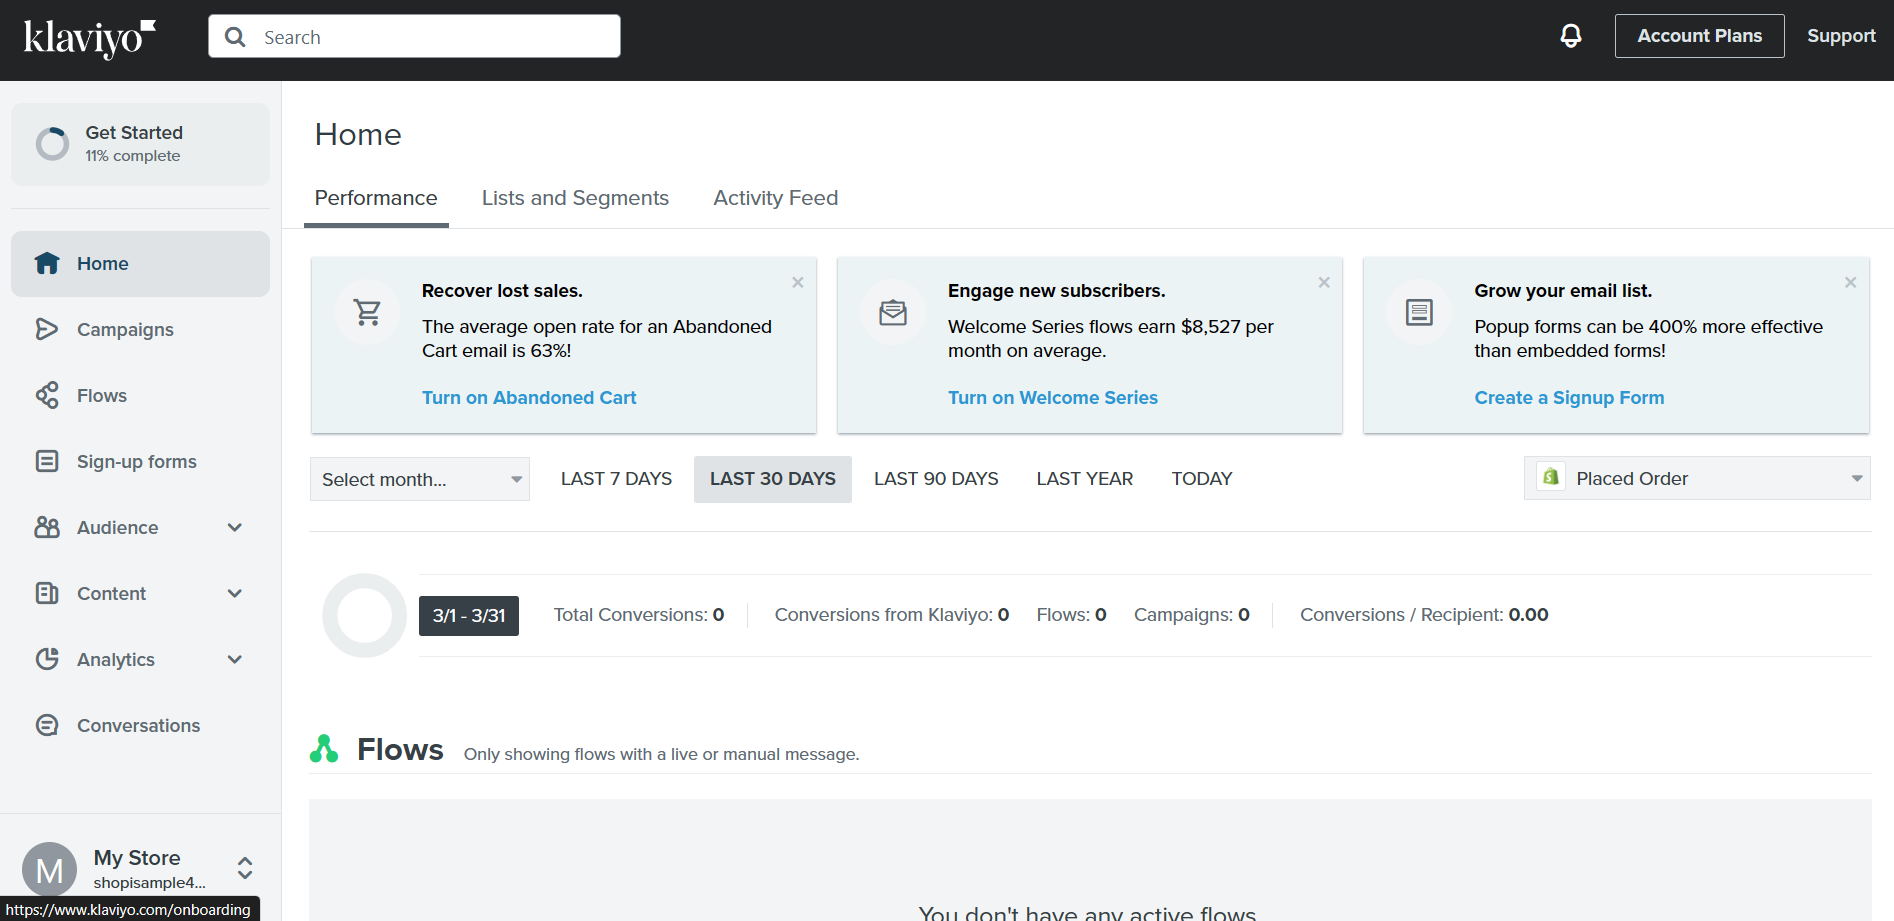Click the Get Started progress ring
Screen dimensions: 1894x921
[x=53, y=144]
